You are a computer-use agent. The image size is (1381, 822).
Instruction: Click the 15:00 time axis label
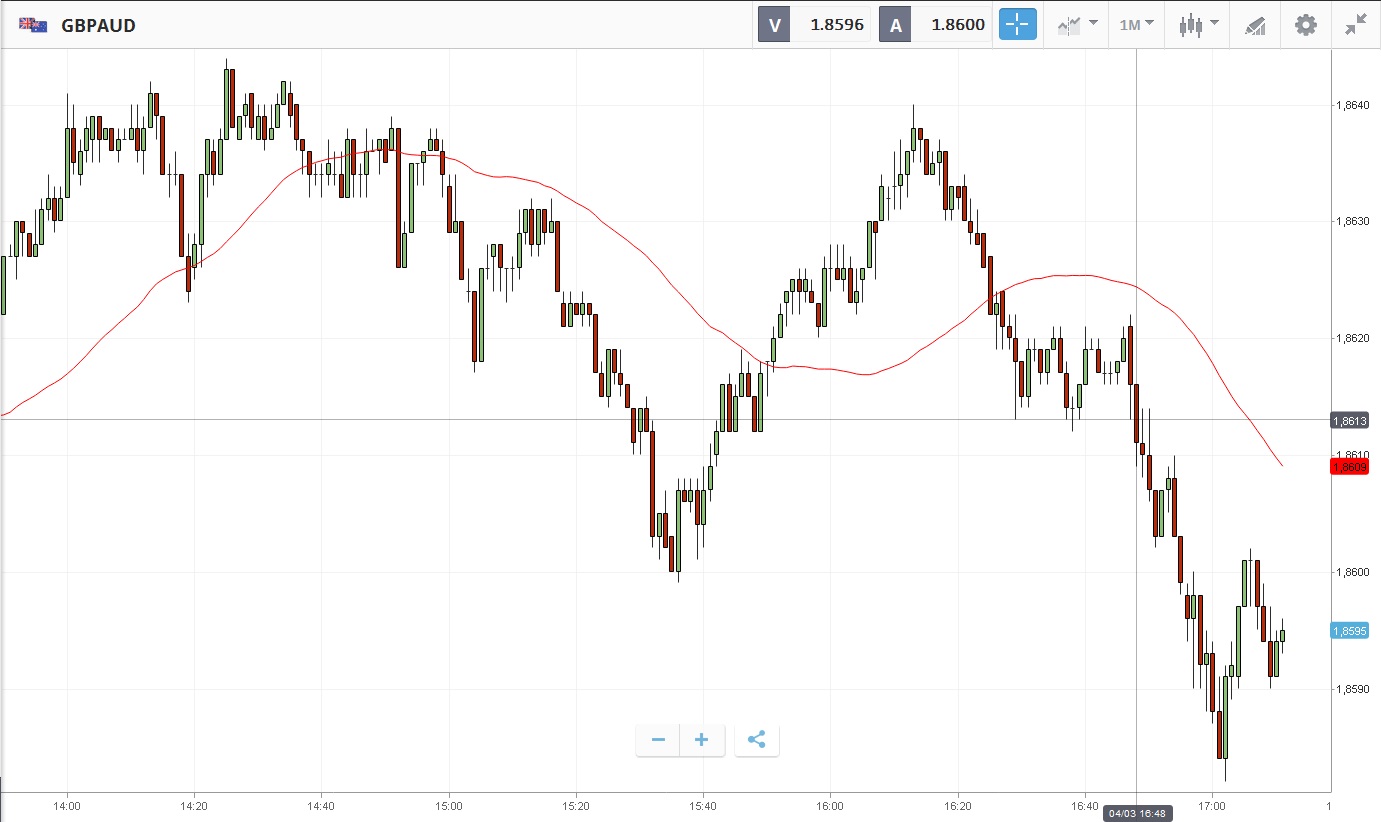point(449,805)
